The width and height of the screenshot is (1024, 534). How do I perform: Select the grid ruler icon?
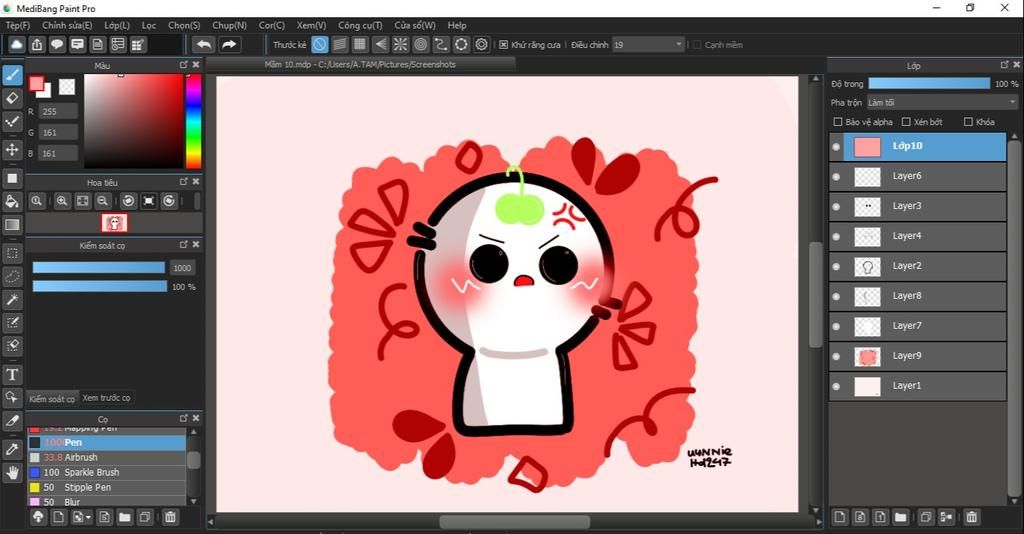pyautogui.click(x=360, y=44)
